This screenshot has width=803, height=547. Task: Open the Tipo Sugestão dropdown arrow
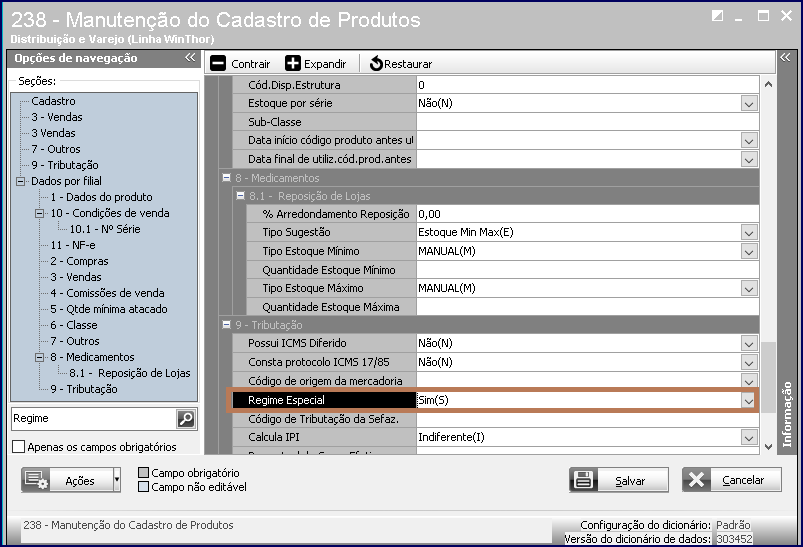tap(749, 233)
